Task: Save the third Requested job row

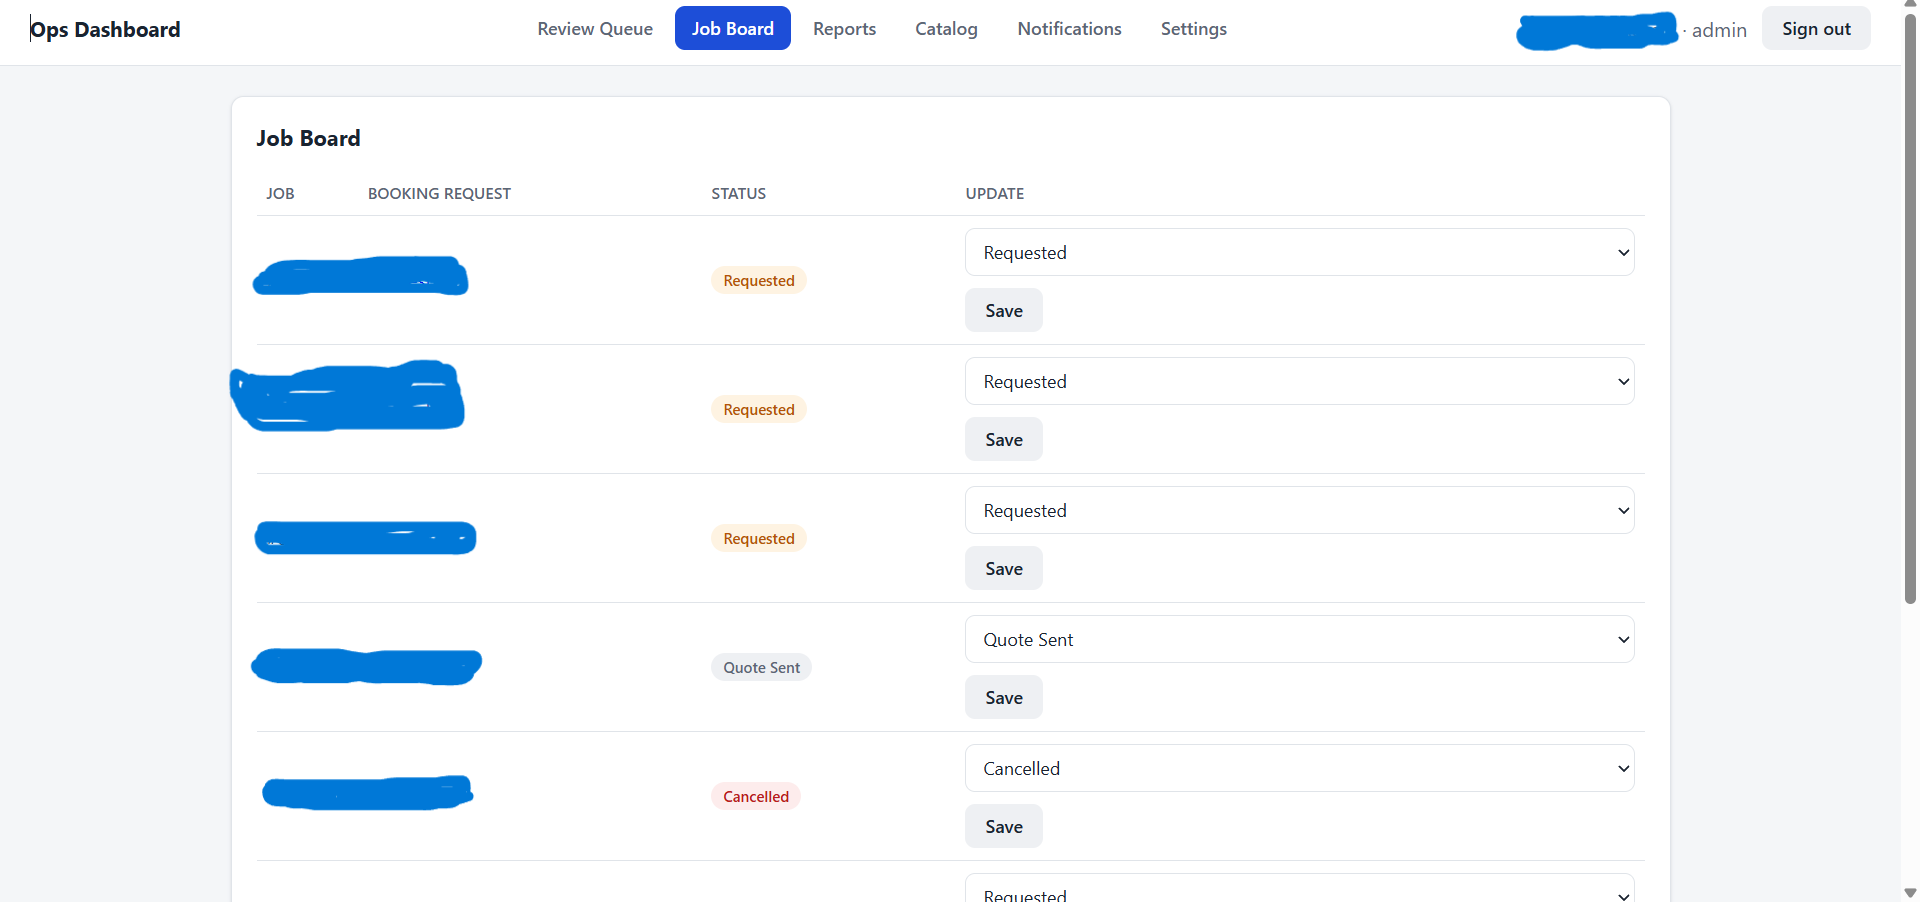Action: pos(1003,568)
